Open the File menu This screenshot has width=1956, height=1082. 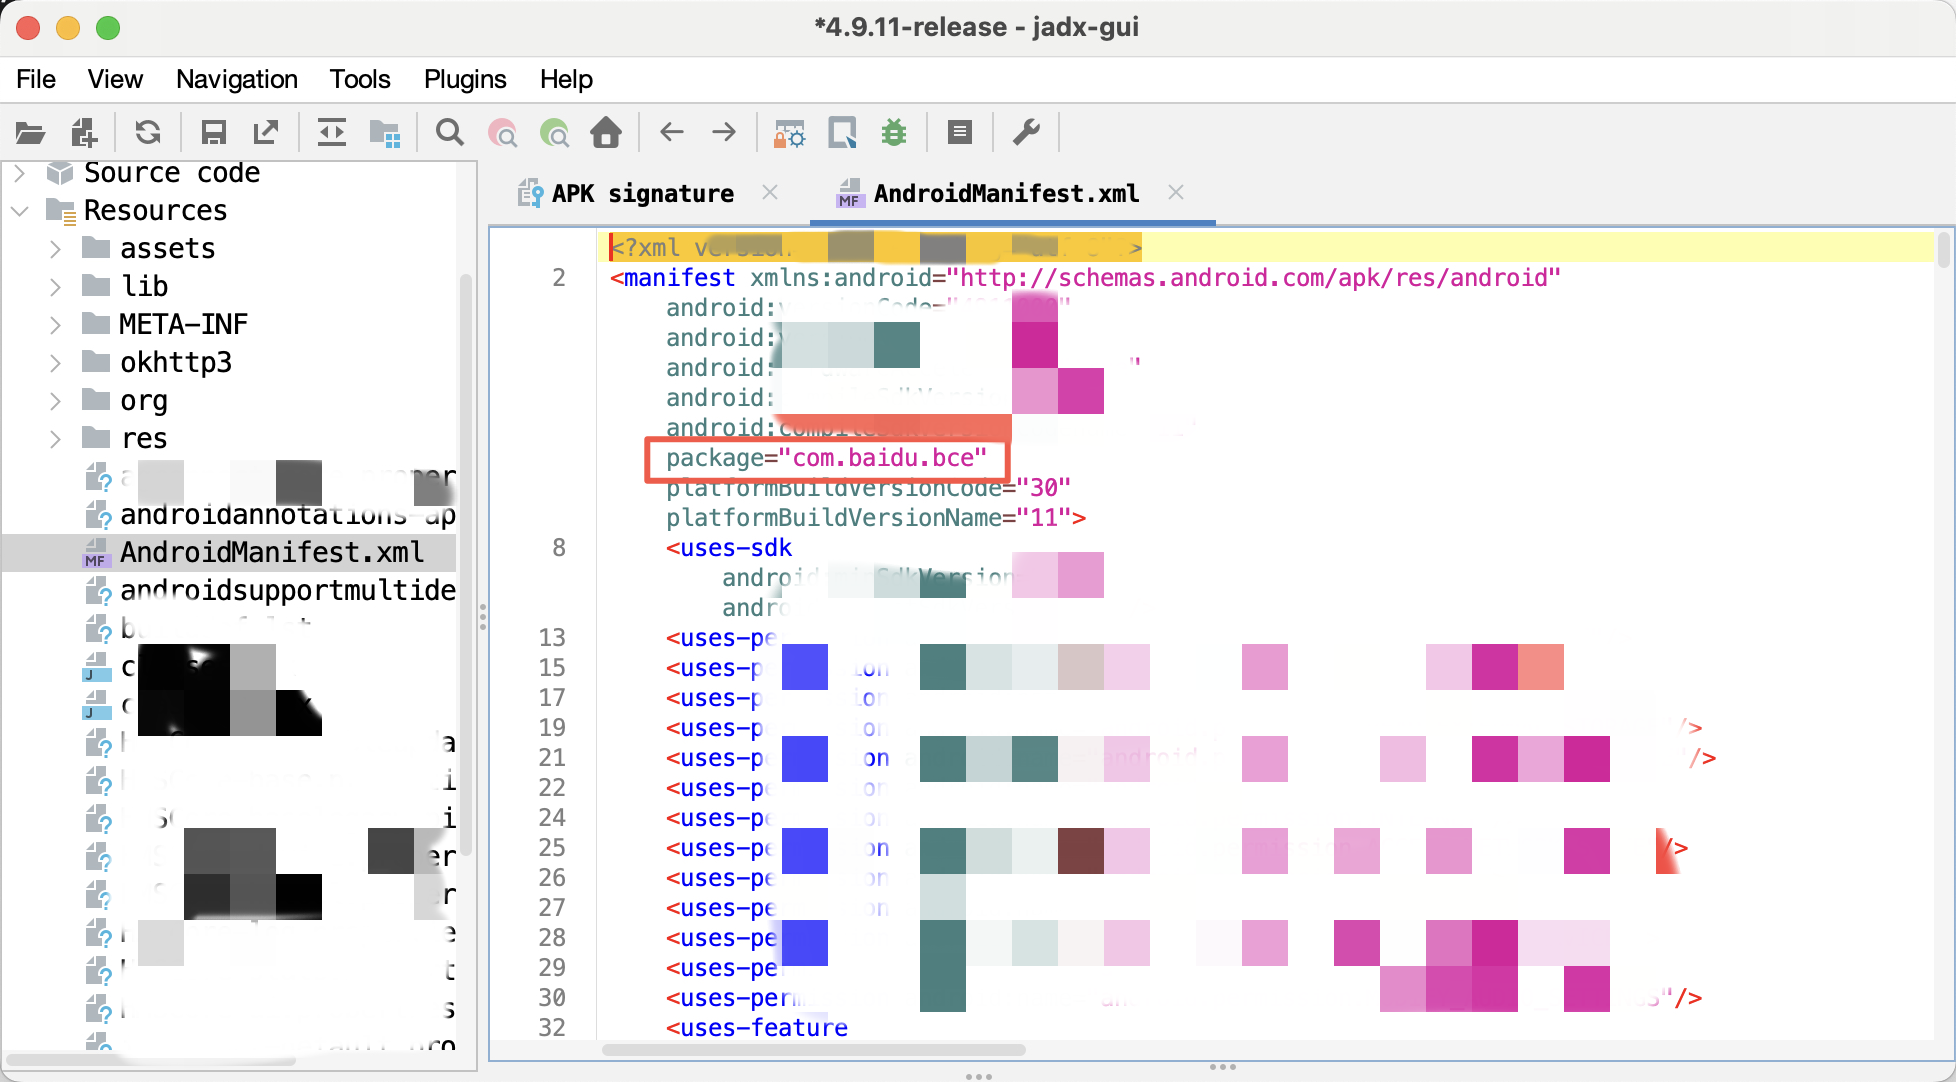36,79
